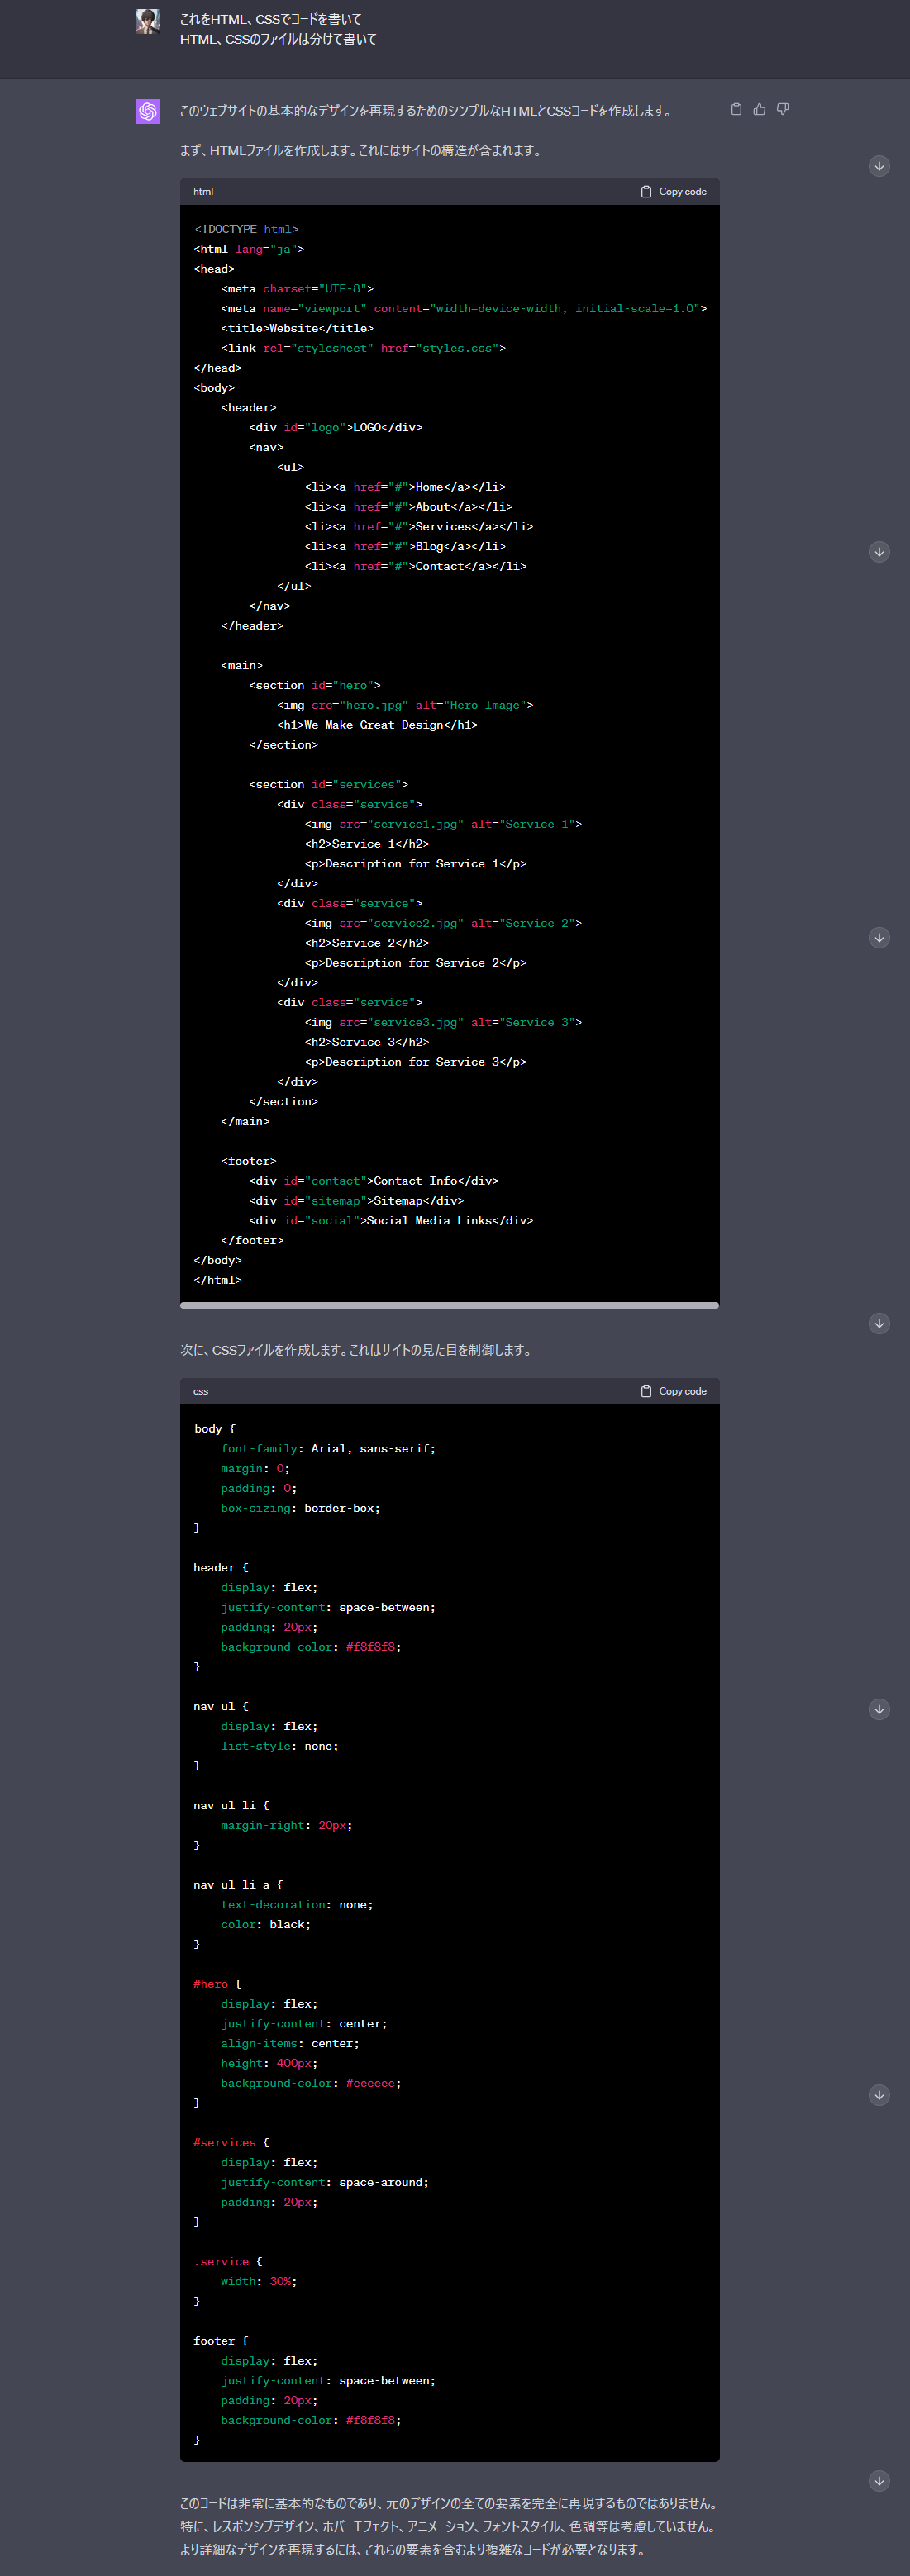910x2576 pixels.
Task: Click the Services nav list item line
Action: click(x=419, y=526)
